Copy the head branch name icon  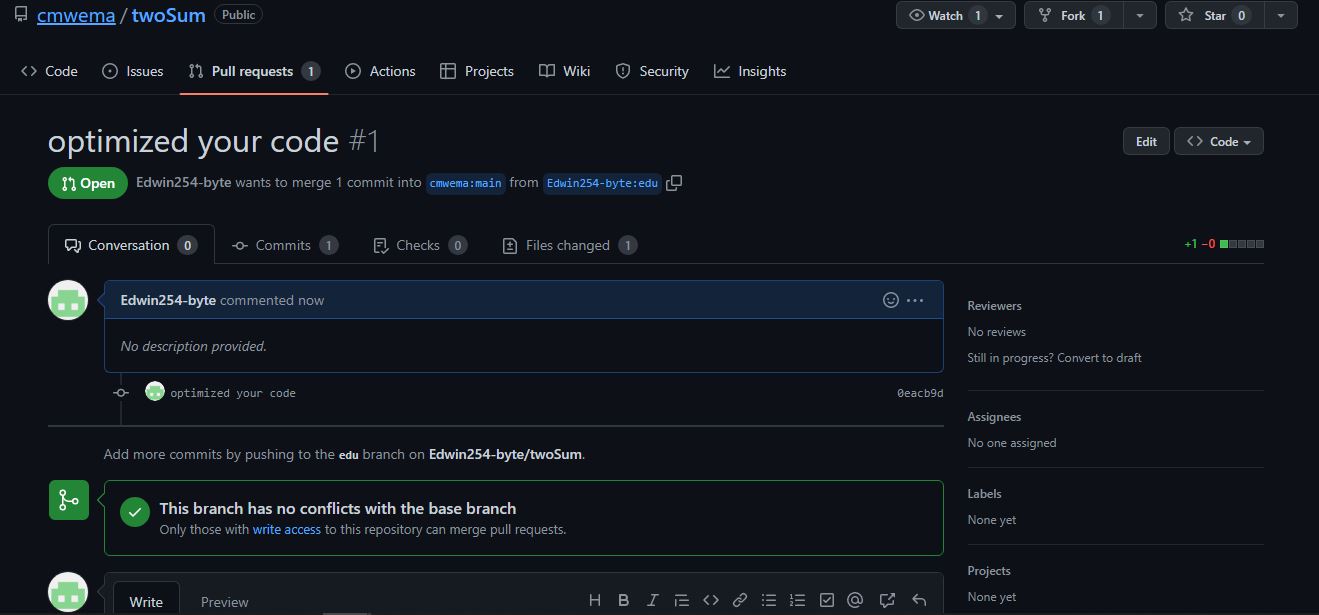coord(674,183)
